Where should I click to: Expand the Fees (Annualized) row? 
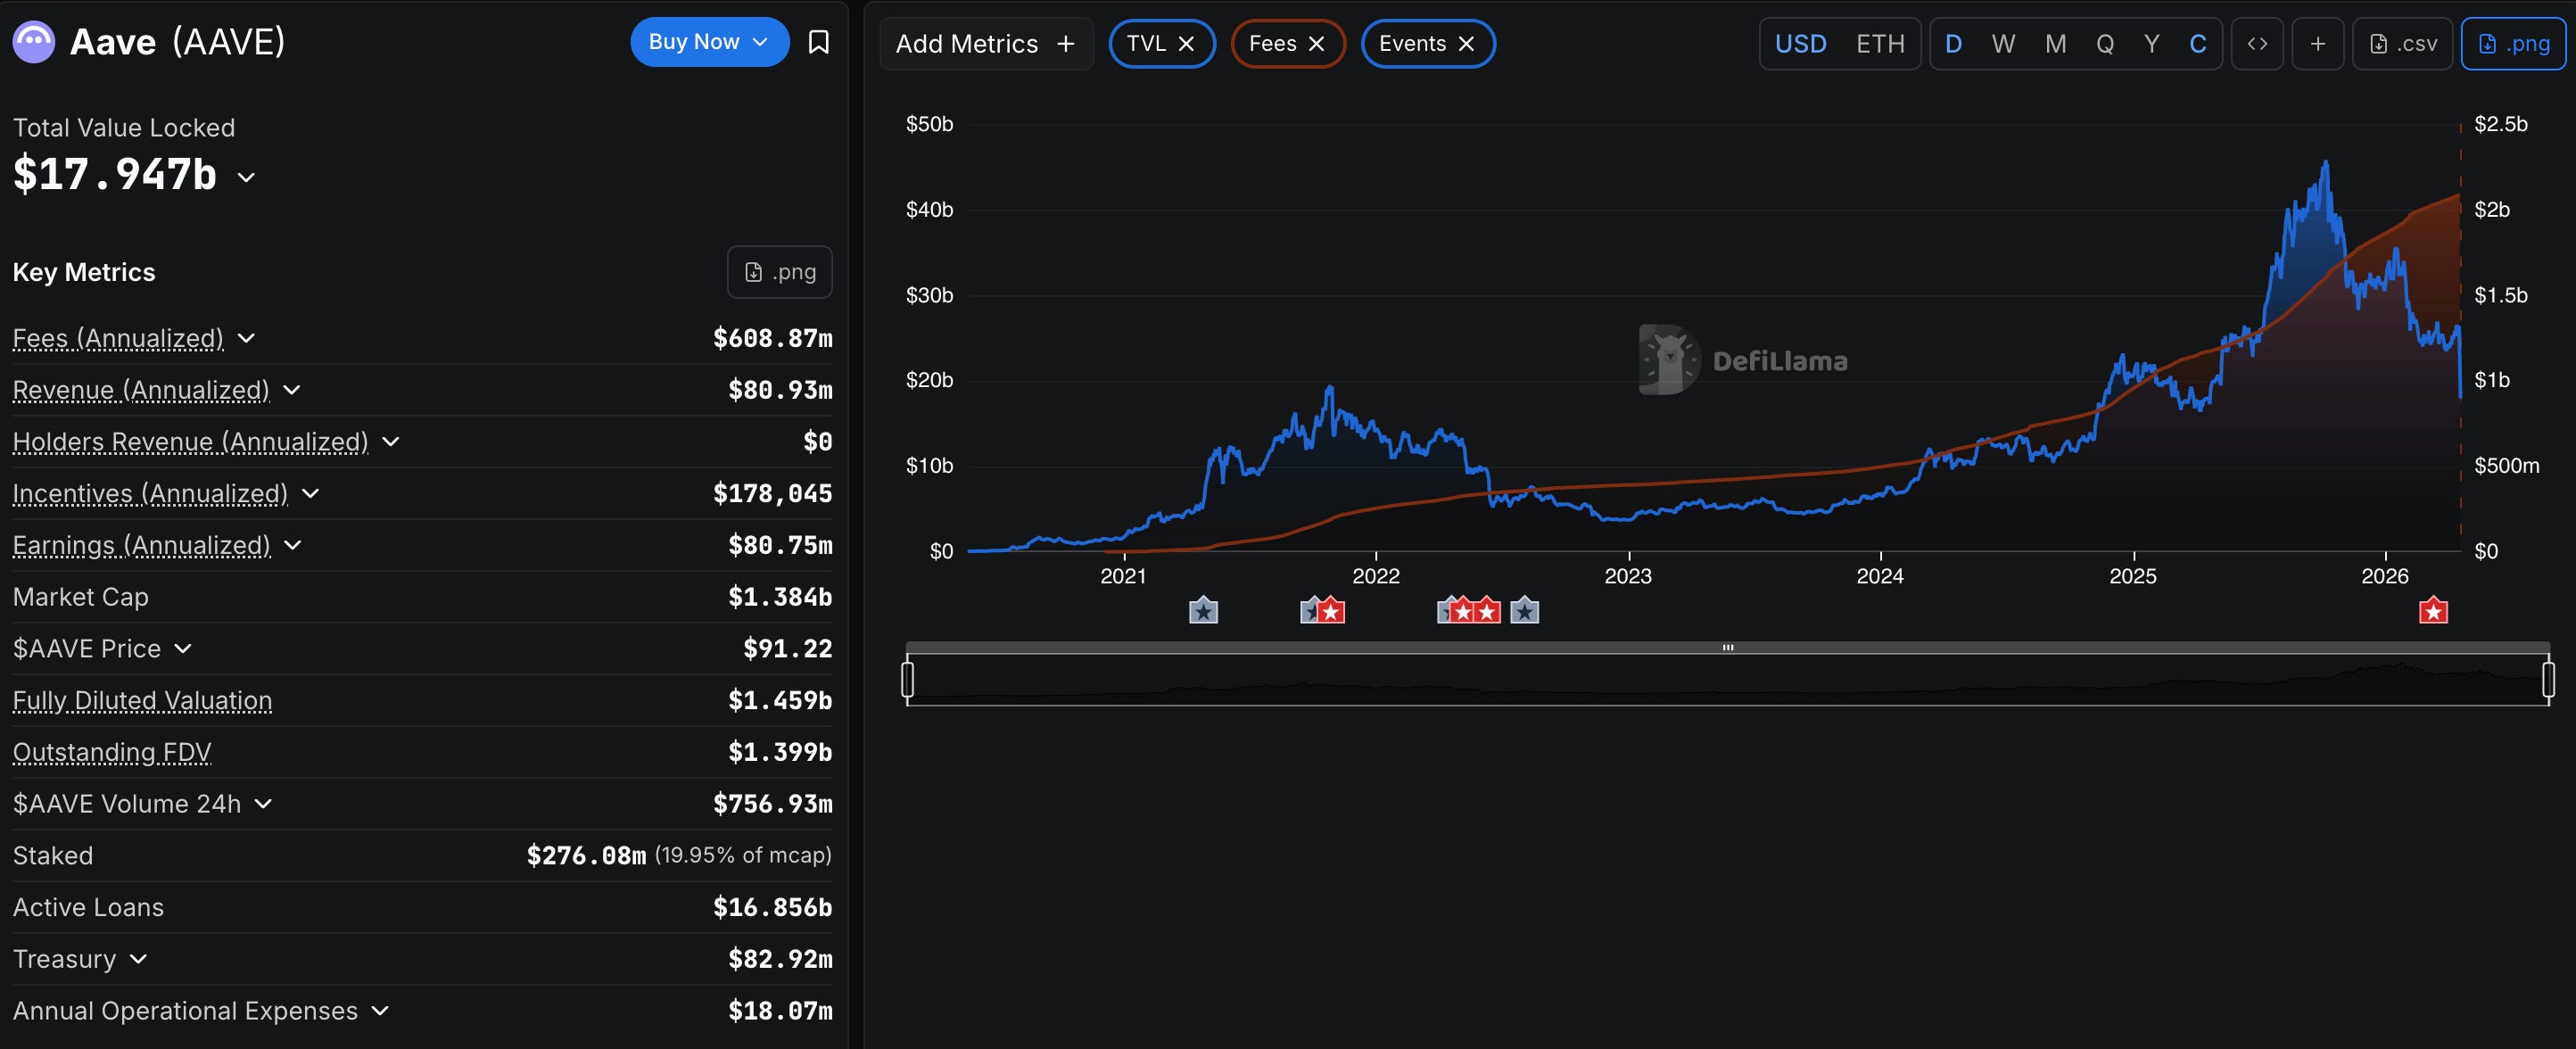tap(246, 338)
